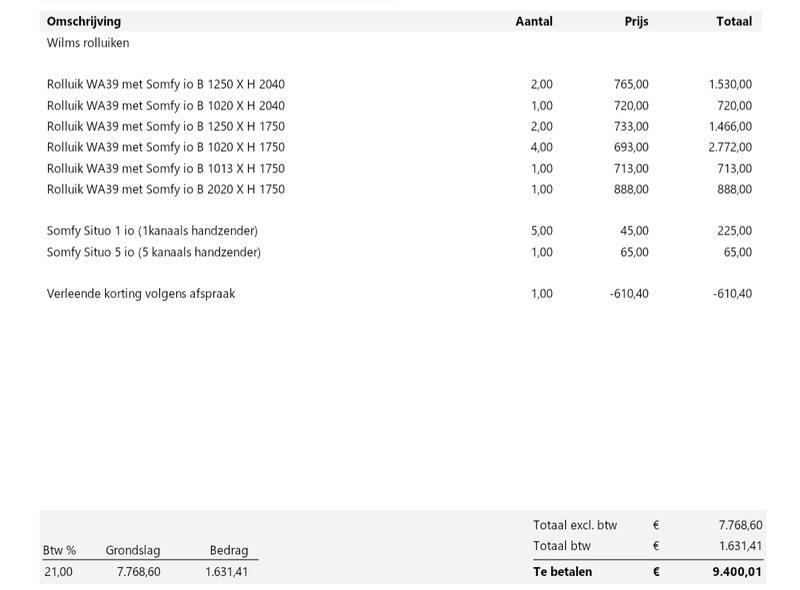Click the -610,40 discount total
The height and width of the screenshot is (590, 800).
(x=732, y=293)
